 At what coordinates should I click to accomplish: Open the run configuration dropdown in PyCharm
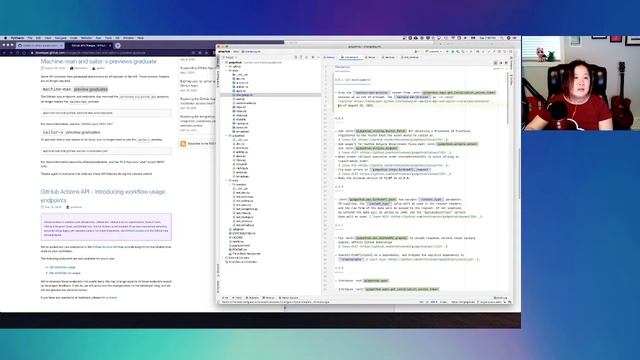point(433,52)
